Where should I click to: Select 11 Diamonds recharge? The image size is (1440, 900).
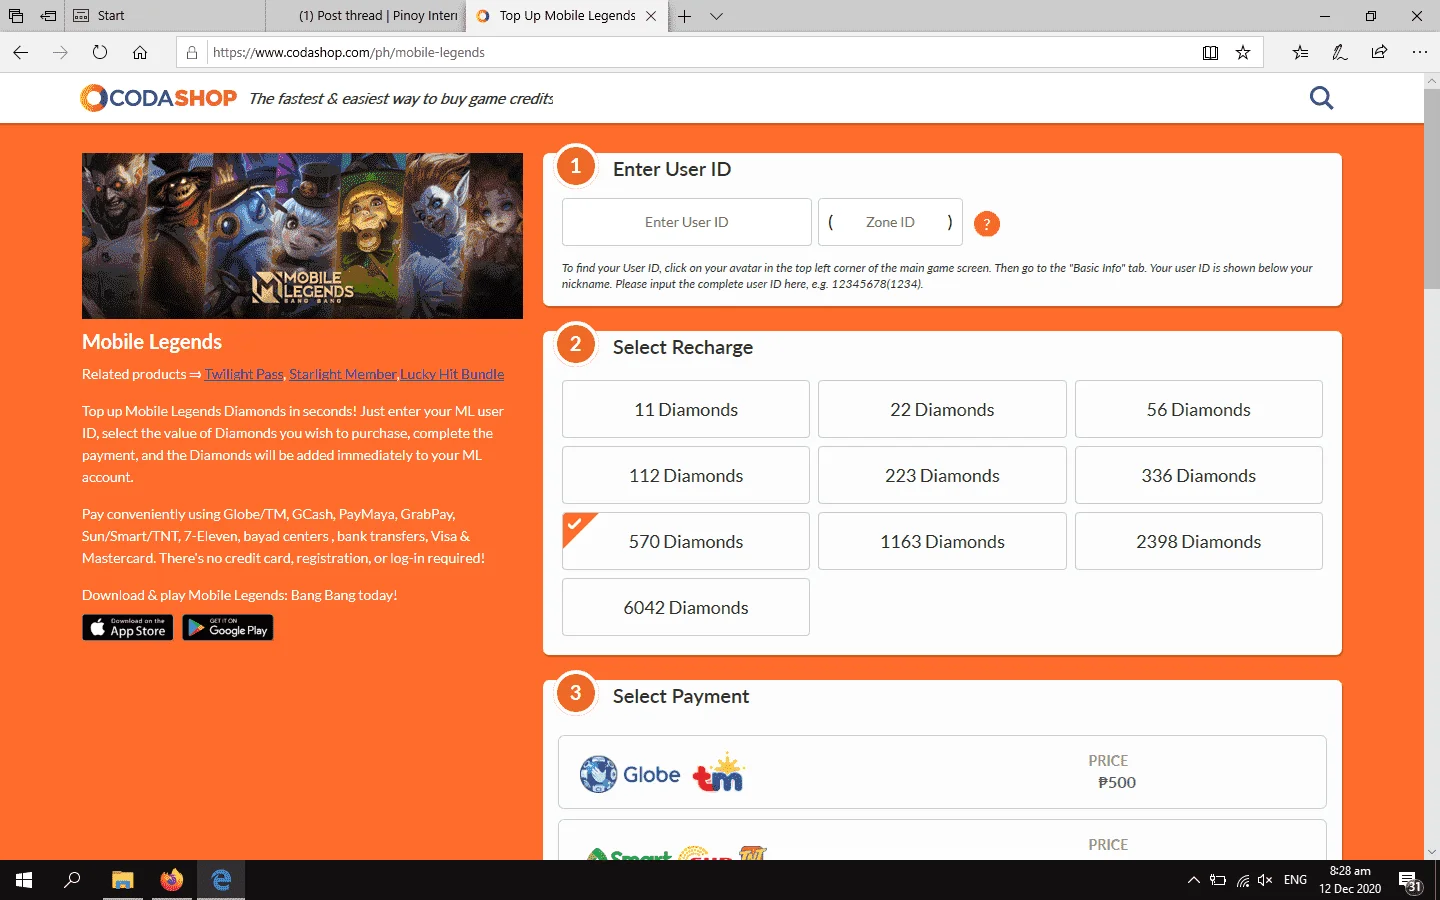tap(686, 409)
